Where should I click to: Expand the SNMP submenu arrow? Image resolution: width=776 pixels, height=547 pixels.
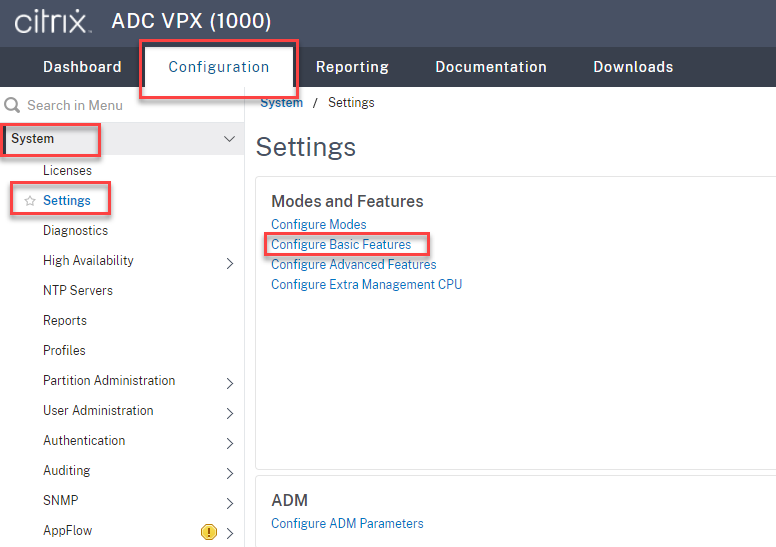(x=229, y=503)
